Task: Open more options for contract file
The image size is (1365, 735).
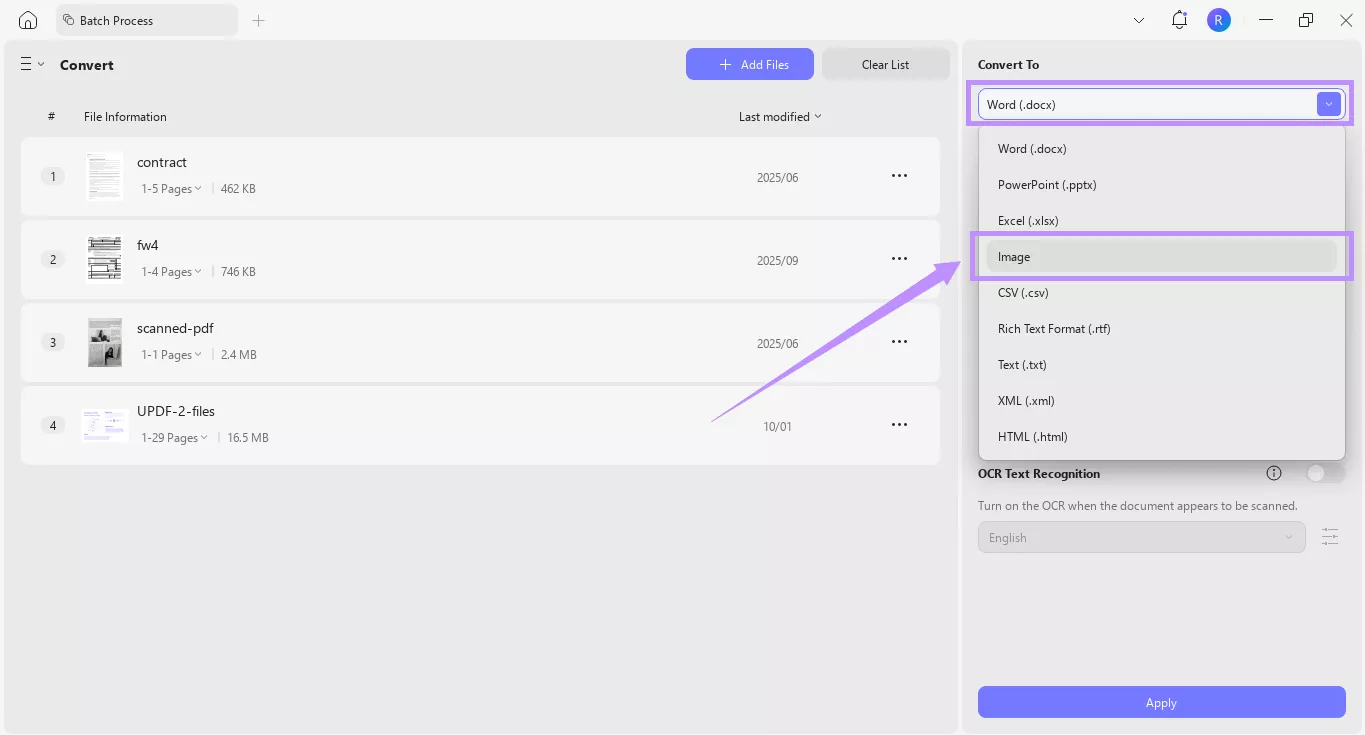Action: coord(899,176)
